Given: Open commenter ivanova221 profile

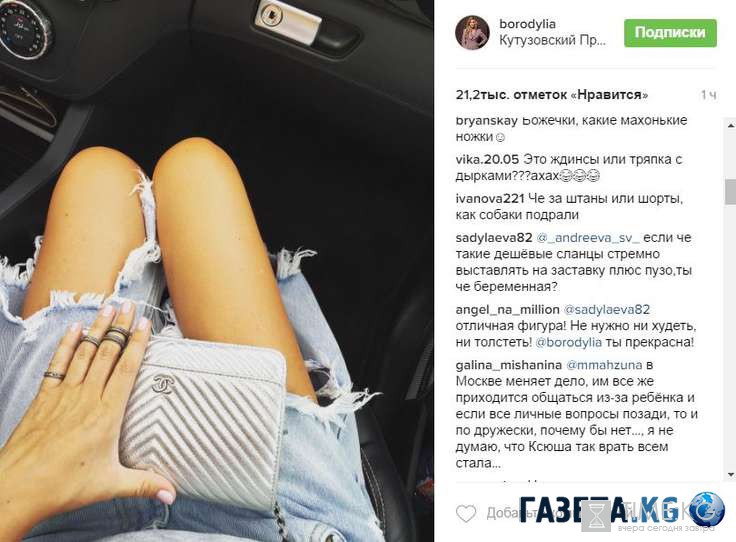Looking at the screenshot, I should click(490, 199).
